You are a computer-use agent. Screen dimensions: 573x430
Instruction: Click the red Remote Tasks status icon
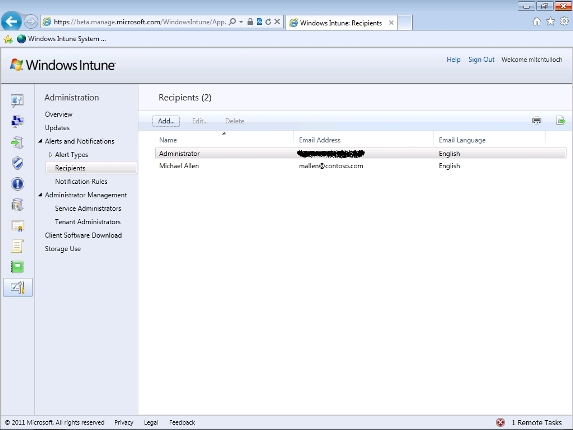500,422
